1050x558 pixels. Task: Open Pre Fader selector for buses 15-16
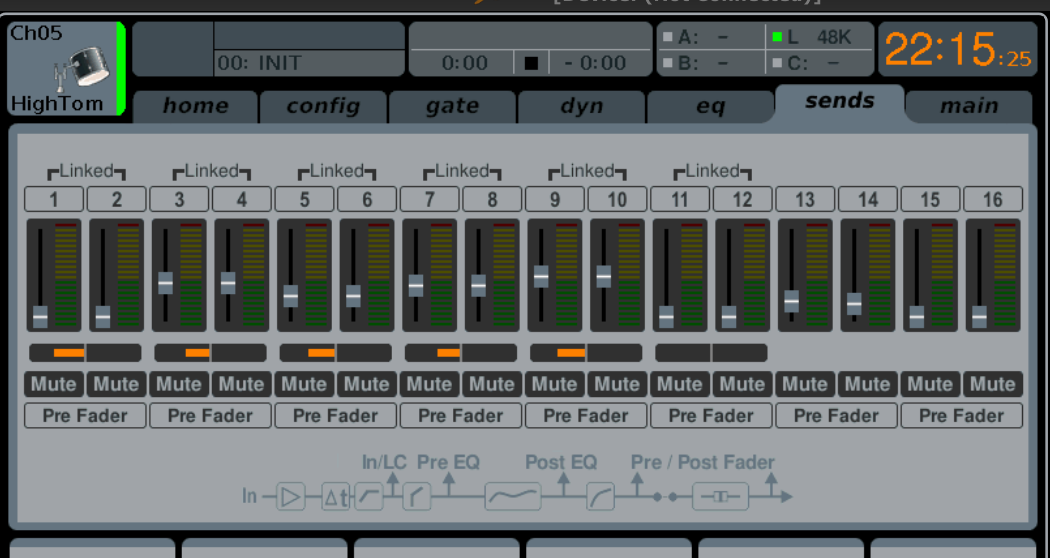point(962,416)
